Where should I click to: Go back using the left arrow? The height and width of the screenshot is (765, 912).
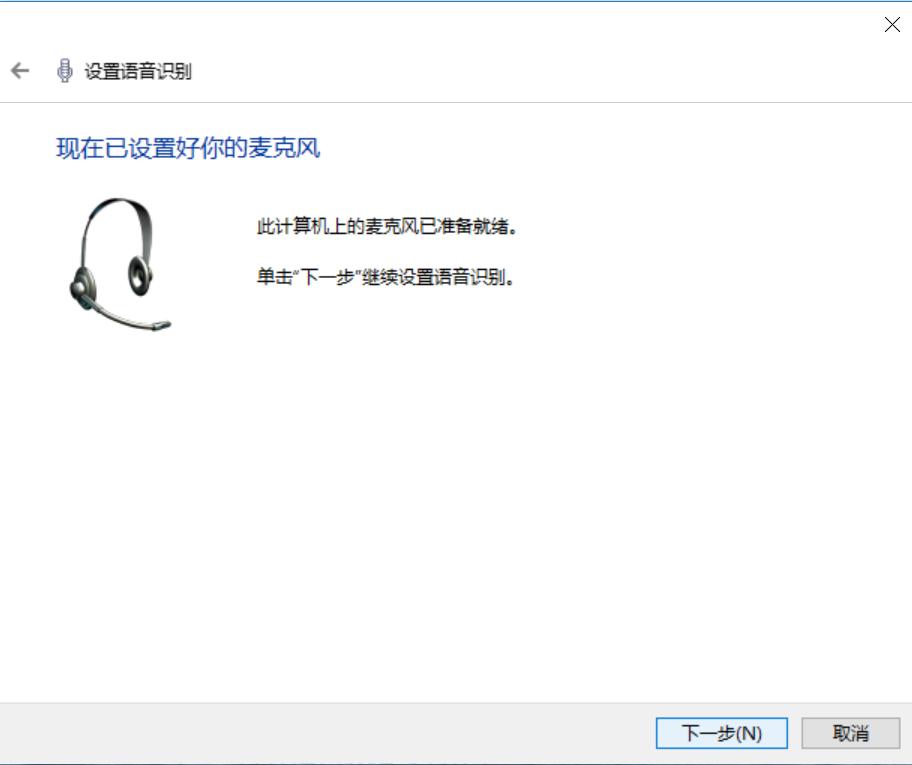pos(20,71)
